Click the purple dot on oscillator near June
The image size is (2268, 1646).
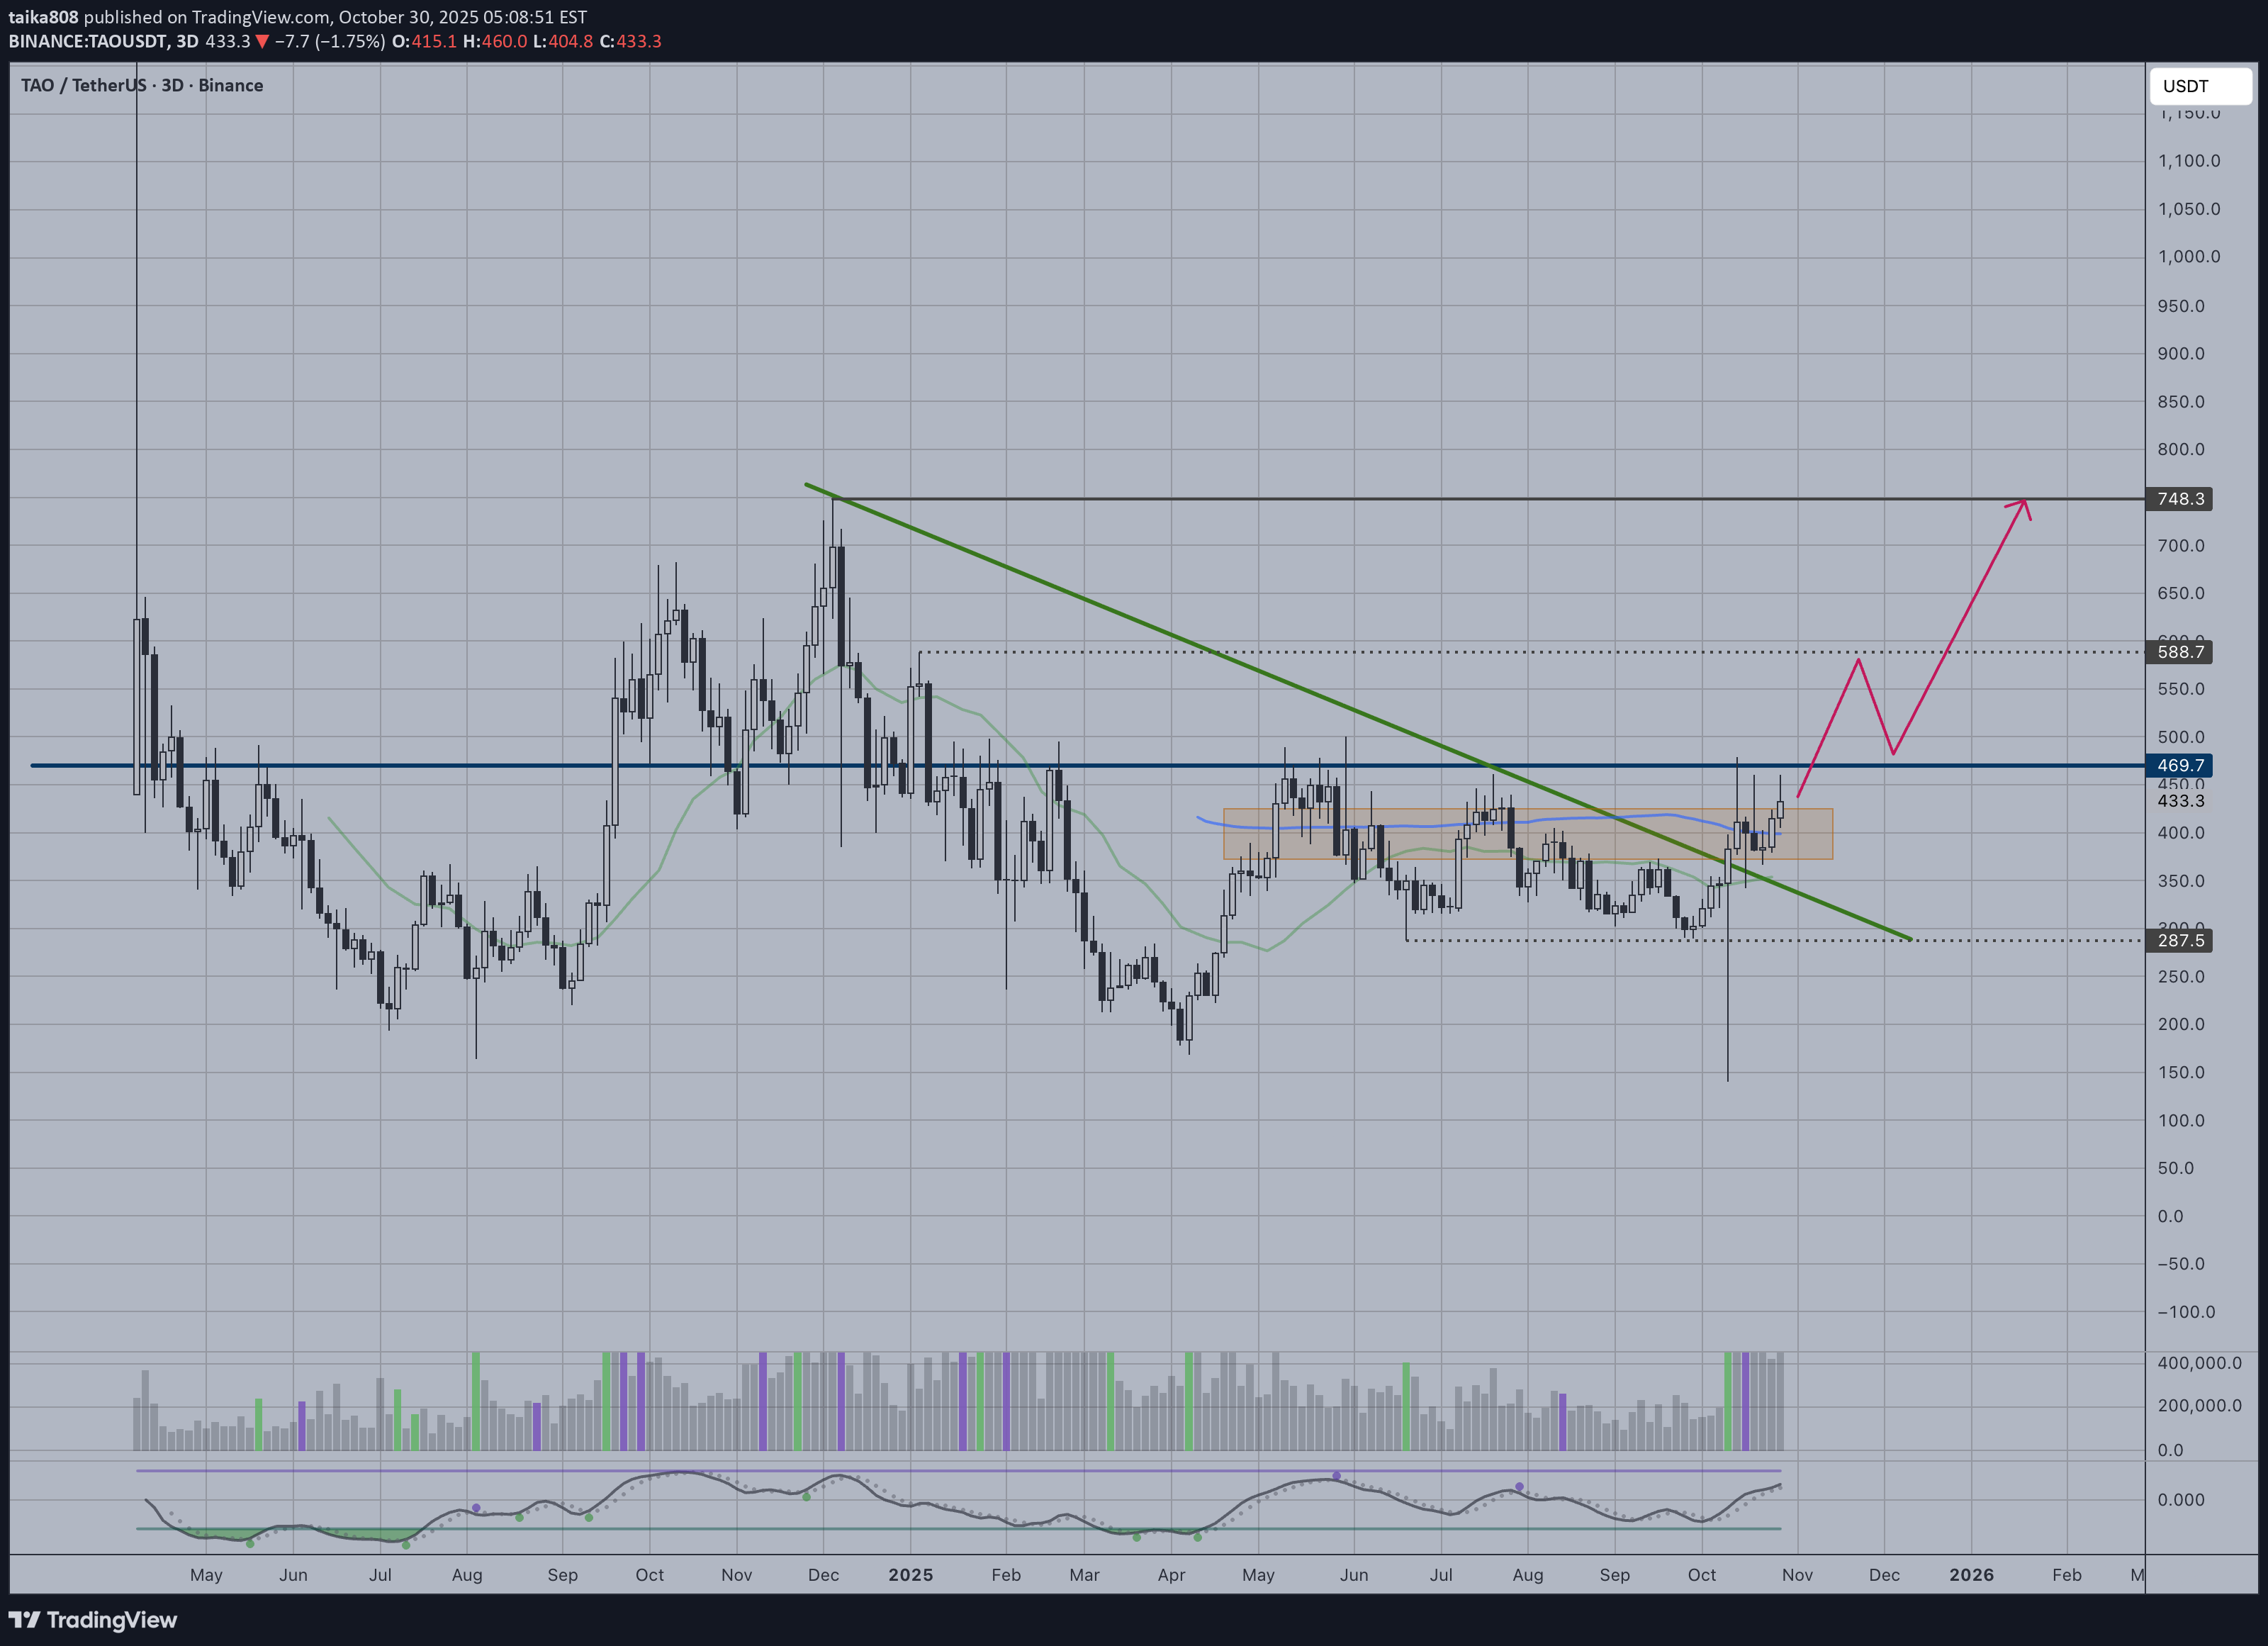click(1336, 1476)
